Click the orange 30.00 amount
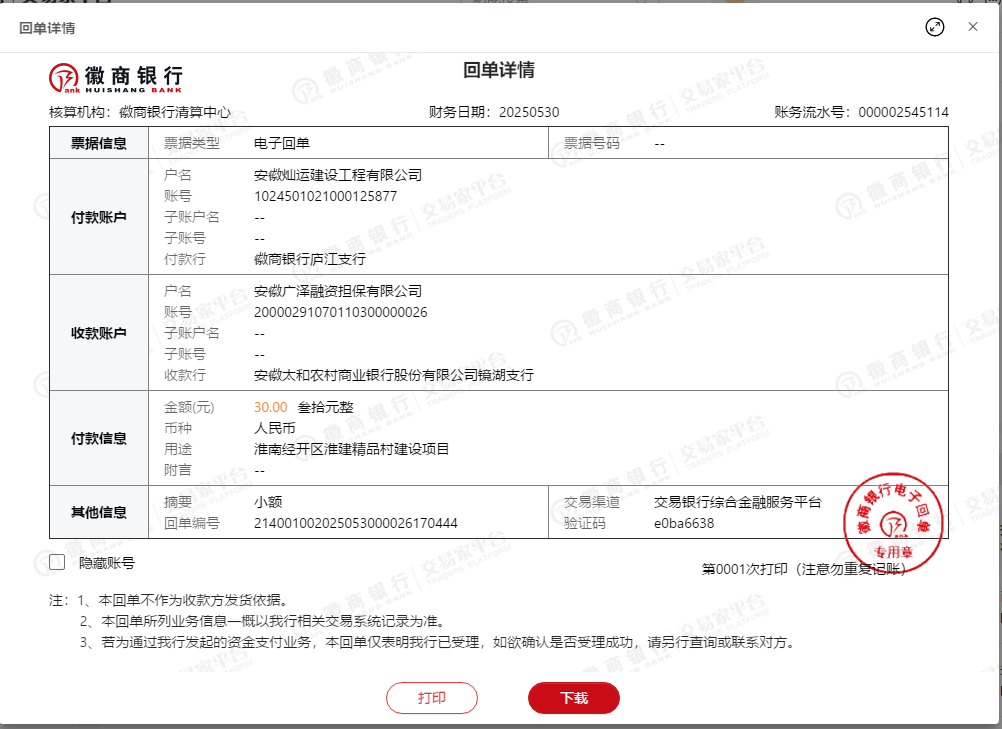Screen dimensions: 1002x729 (271, 407)
